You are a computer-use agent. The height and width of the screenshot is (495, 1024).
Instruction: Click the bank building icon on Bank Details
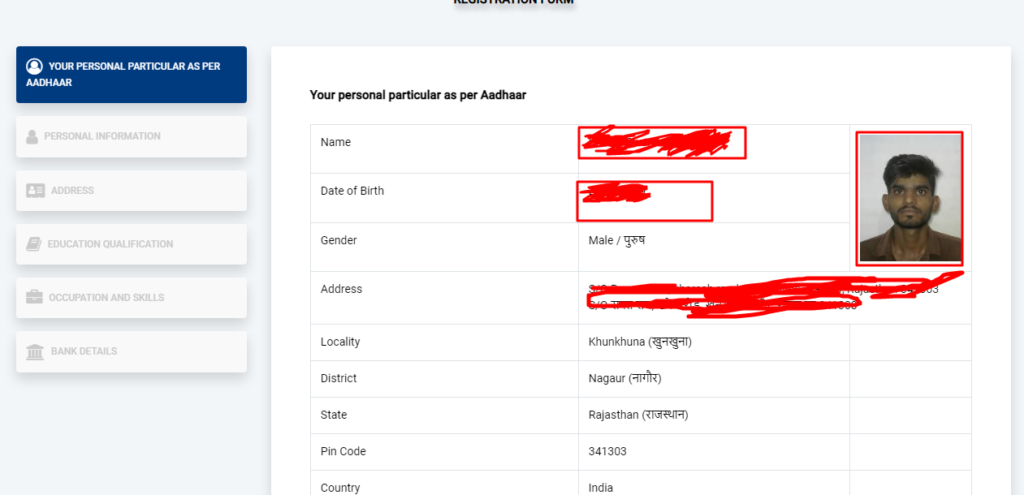[x=35, y=351]
